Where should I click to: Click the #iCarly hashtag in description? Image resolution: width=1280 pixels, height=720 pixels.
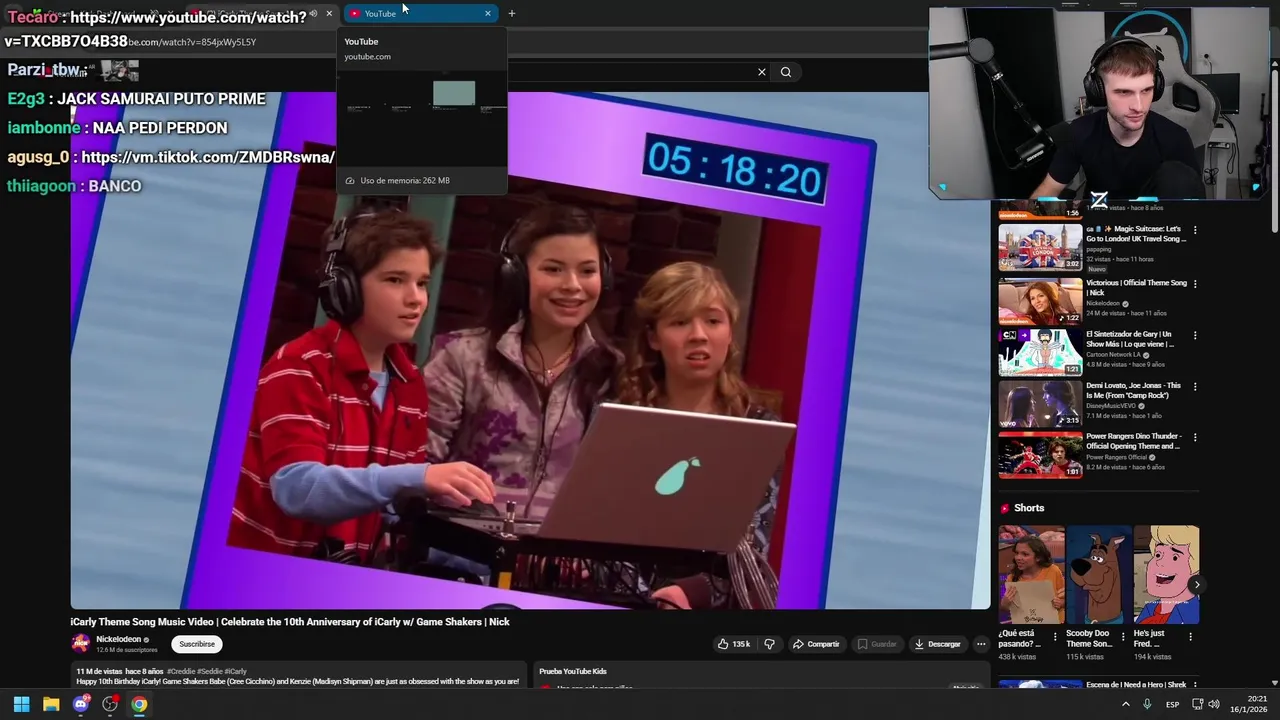236,672
